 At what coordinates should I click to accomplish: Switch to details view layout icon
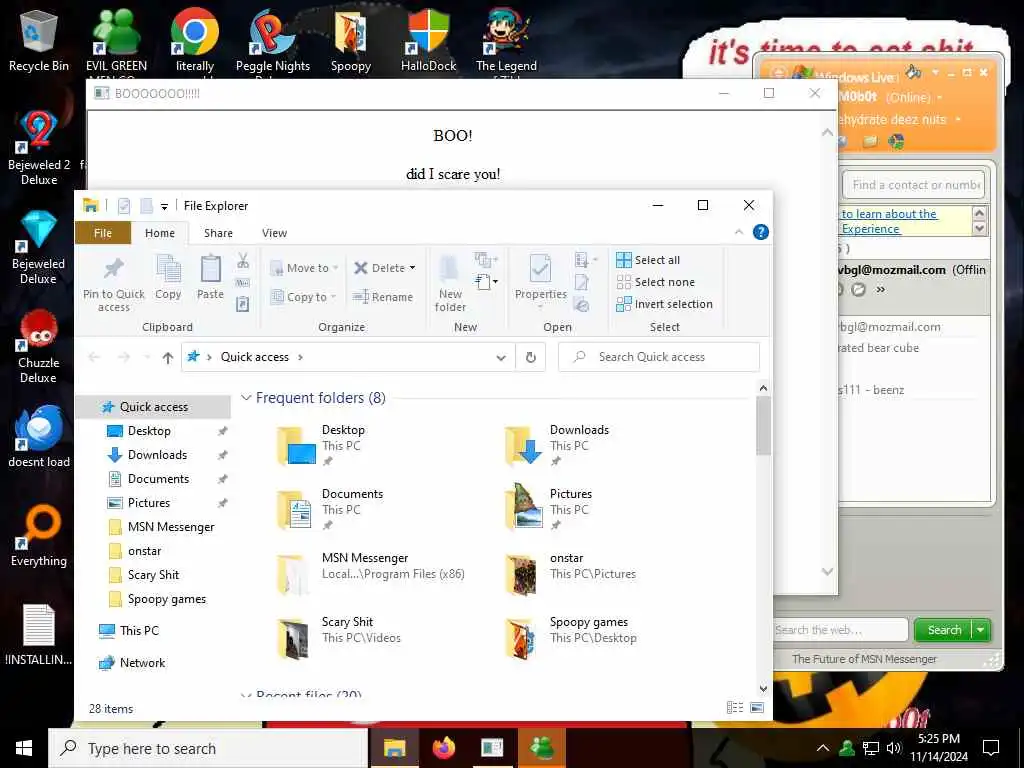coord(735,707)
